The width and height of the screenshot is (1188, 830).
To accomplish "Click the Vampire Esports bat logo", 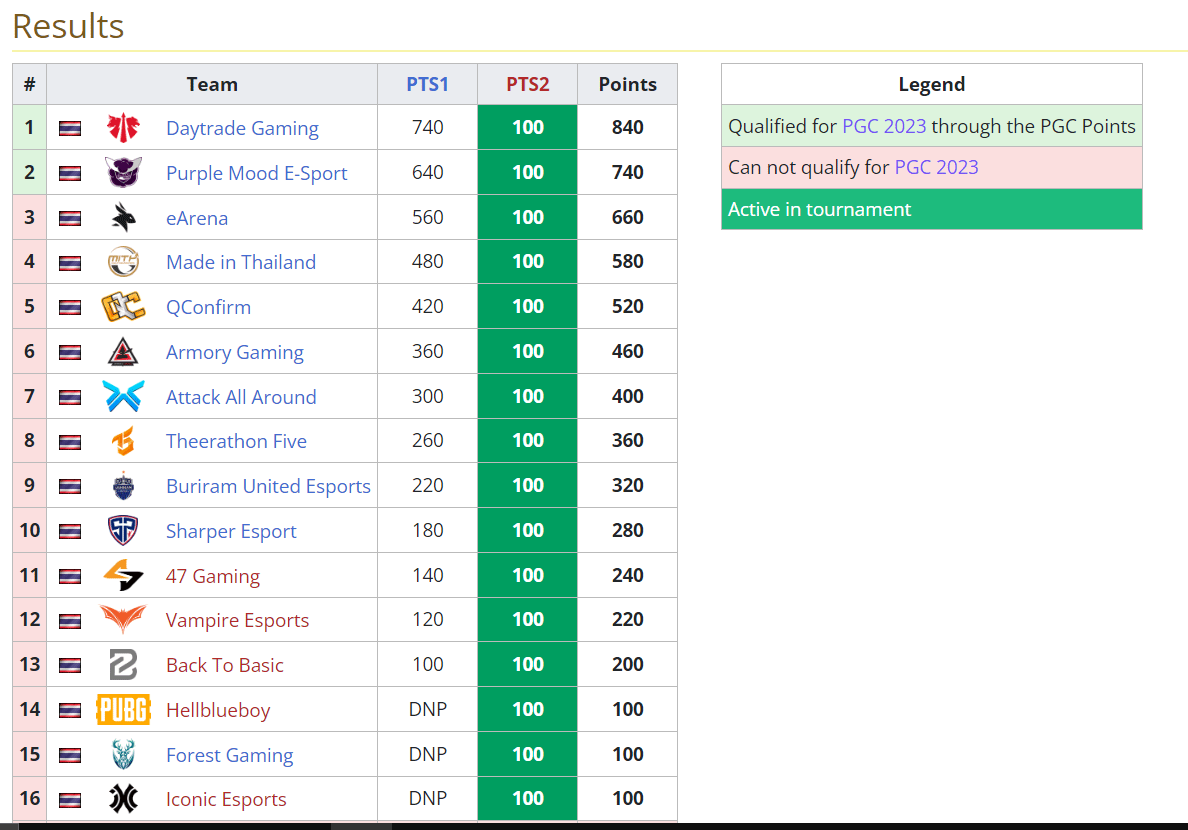I will tap(123, 620).
